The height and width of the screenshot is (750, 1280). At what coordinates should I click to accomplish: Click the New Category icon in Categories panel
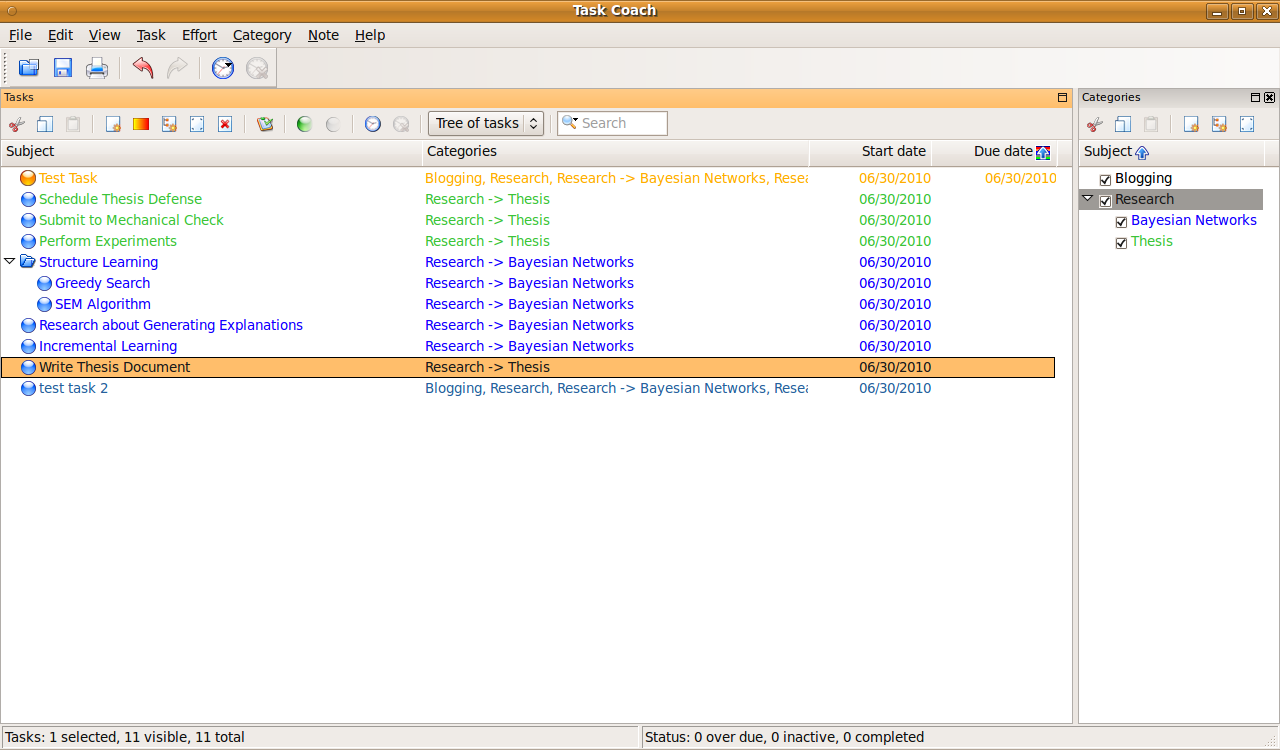[1191, 124]
